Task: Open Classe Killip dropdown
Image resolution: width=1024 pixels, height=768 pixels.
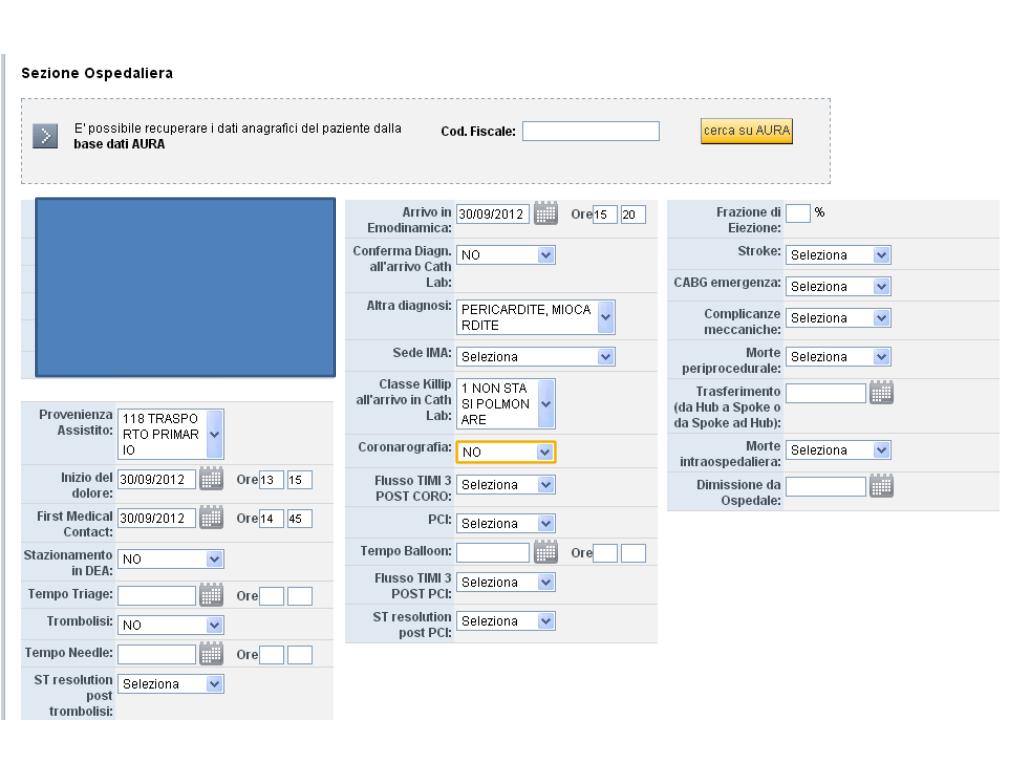Action: click(x=506, y=404)
